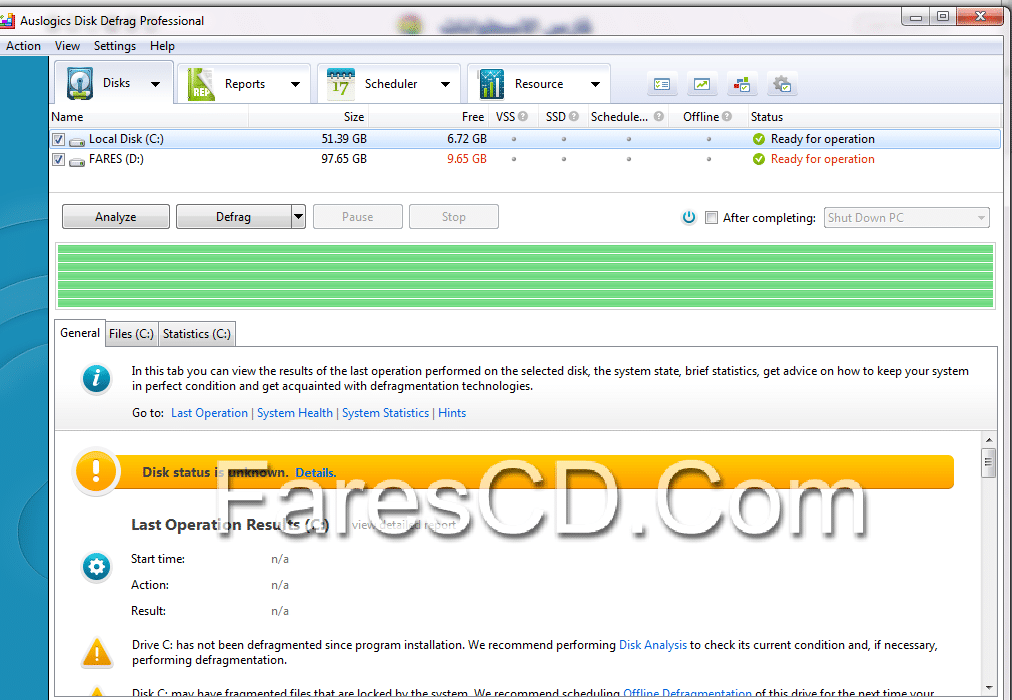Screen dimensions: 1012x700
Task: Click the Scheduler calendar icon
Action: tap(341, 84)
